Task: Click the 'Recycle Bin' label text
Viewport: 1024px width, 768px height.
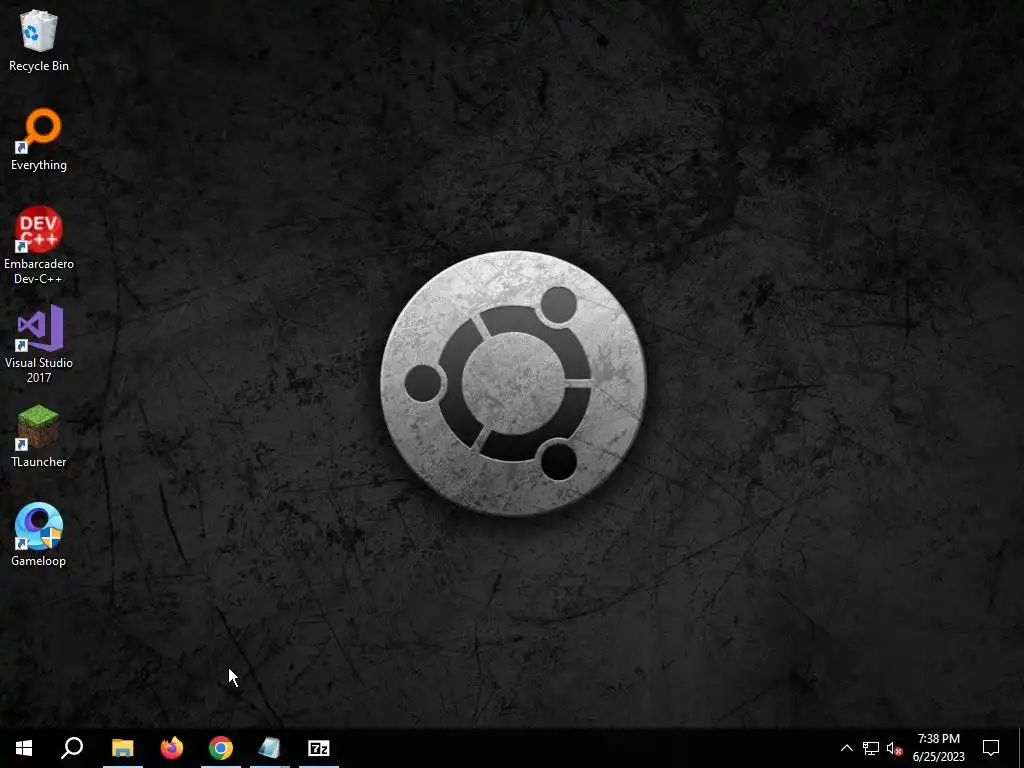Action: [x=39, y=66]
